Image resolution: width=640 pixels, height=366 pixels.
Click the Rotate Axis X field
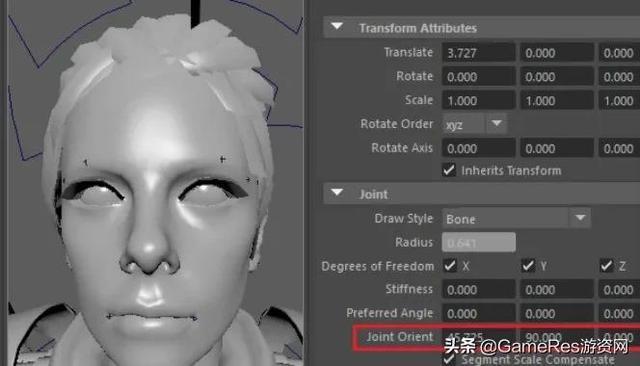click(478, 148)
